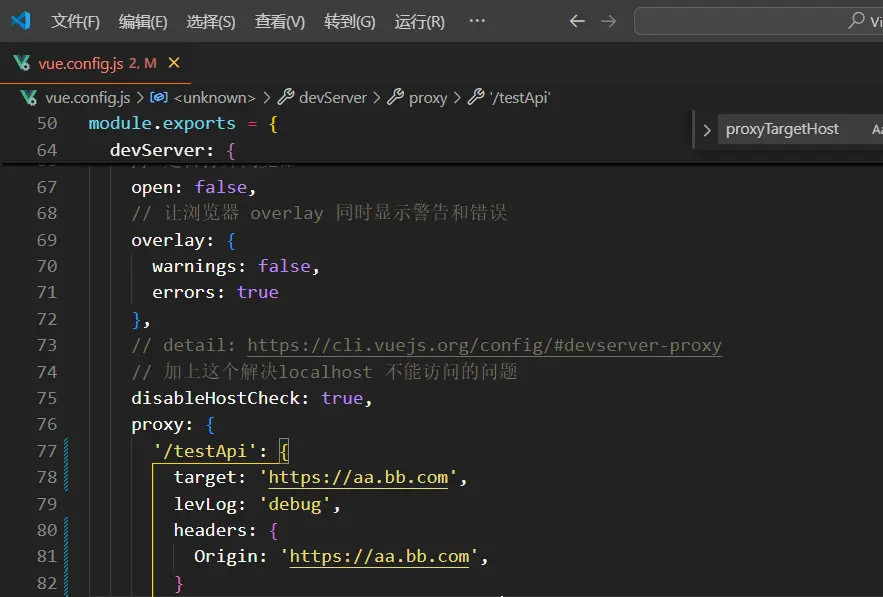Expand the replace row in find widget
883x597 pixels.
pyautogui.click(x=707, y=129)
